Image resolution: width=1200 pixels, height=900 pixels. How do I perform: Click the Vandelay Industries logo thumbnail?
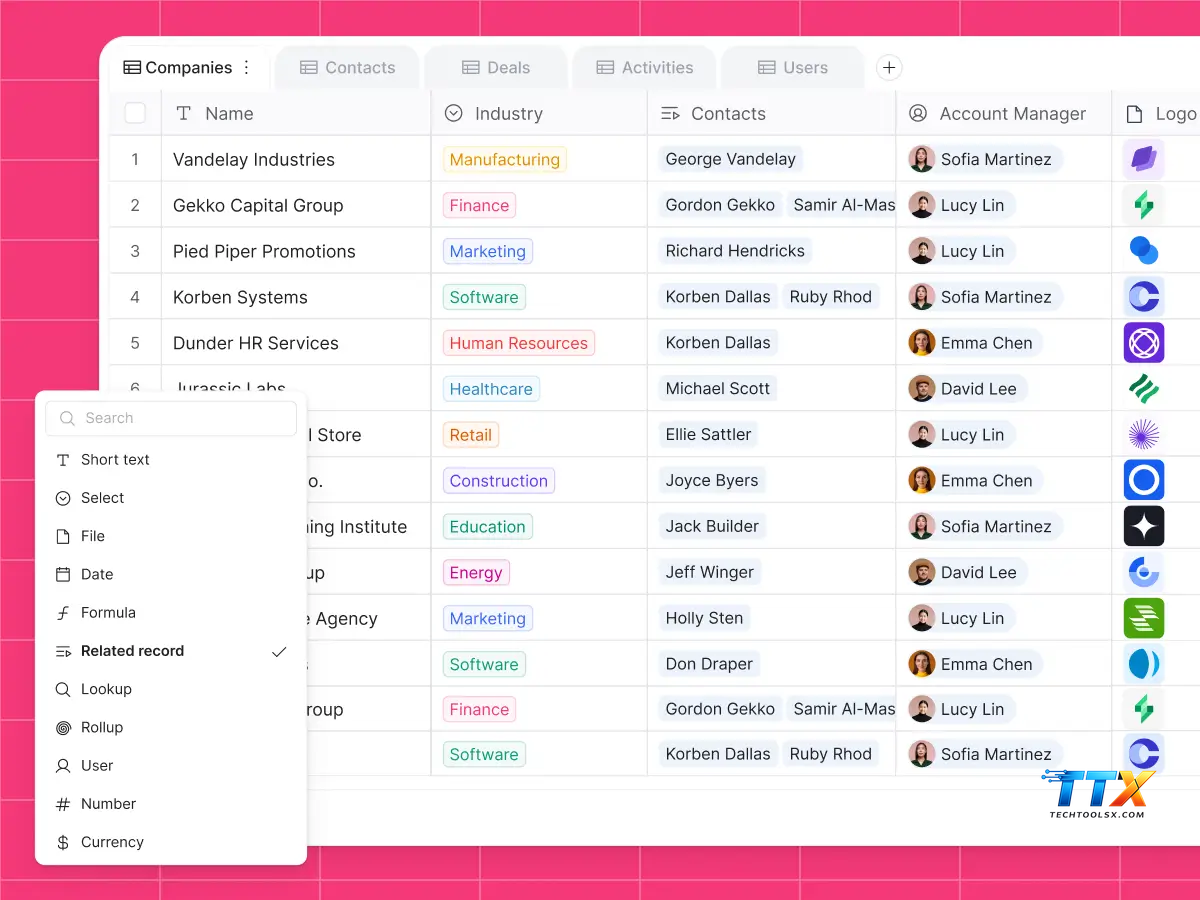[x=1143, y=159]
